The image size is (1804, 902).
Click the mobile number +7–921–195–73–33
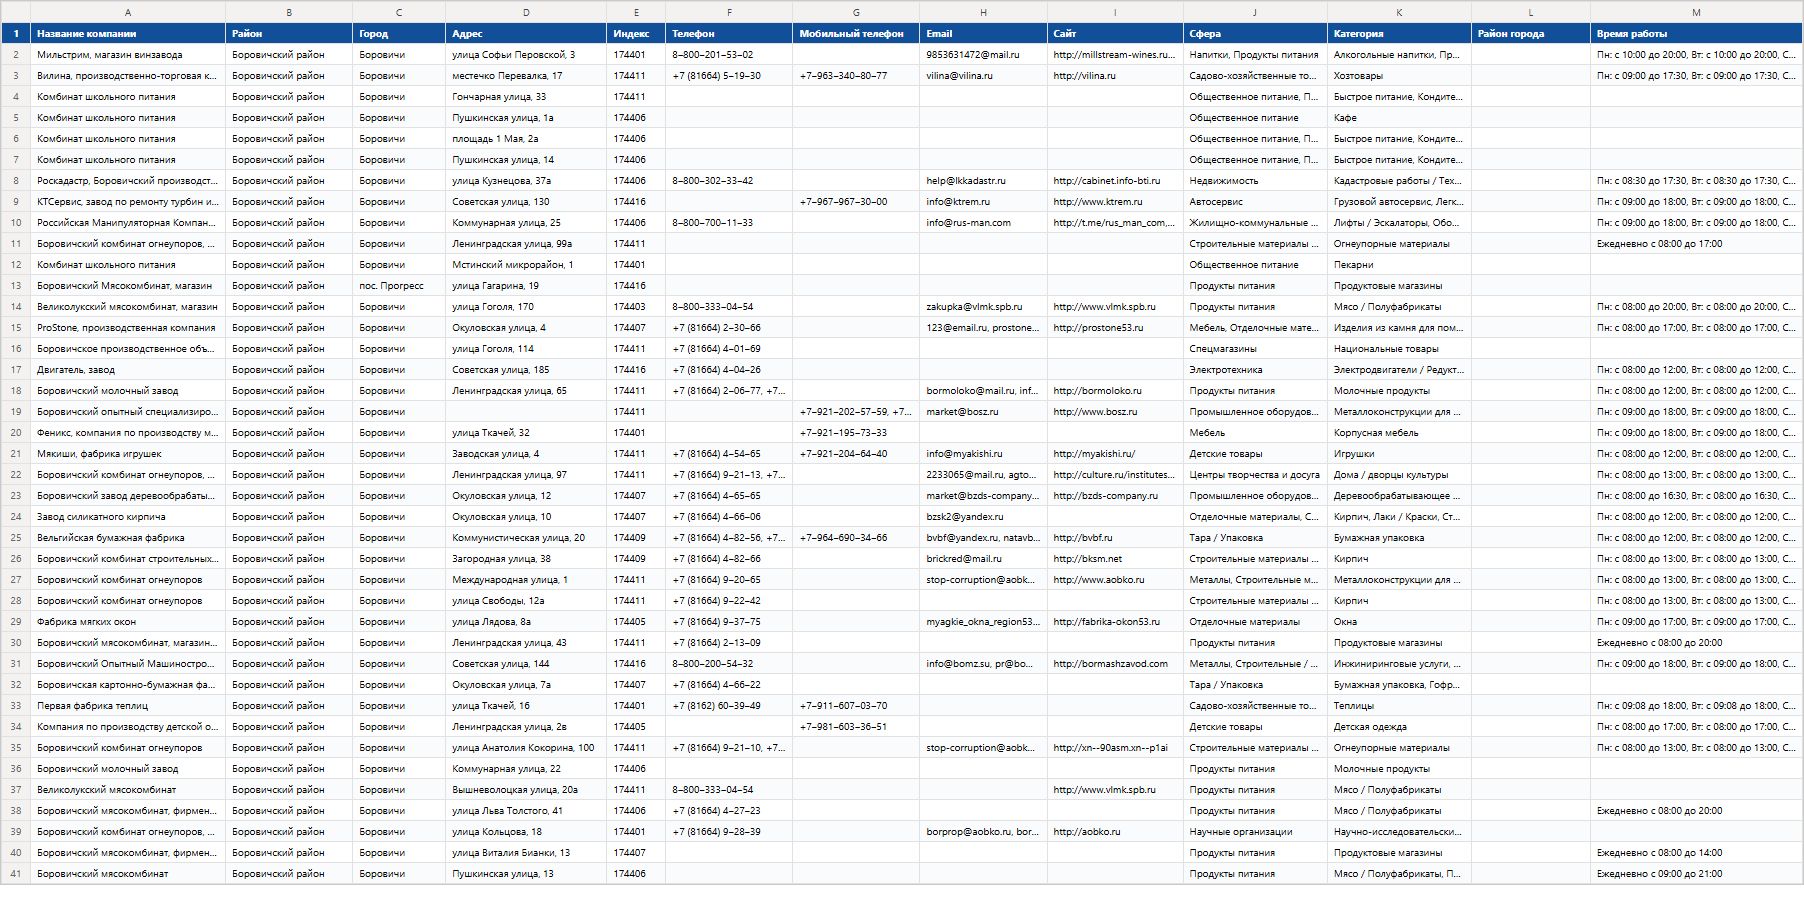(x=856, y=433)
